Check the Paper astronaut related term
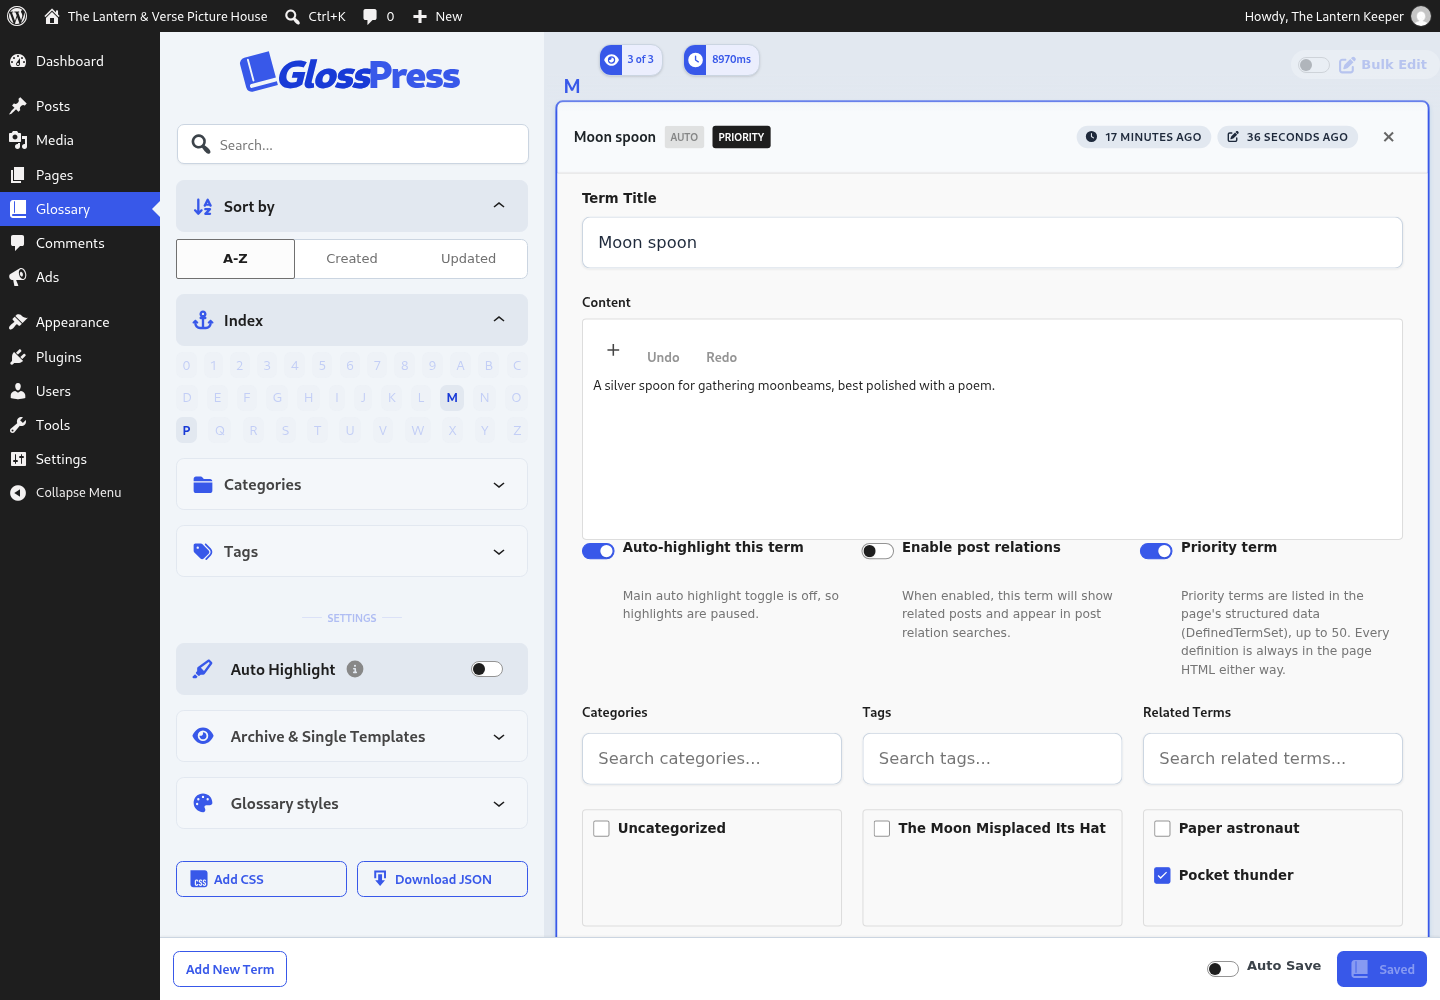Image resolution: width=1440 pixels, height=1000 pixels. pos(1162,828)
